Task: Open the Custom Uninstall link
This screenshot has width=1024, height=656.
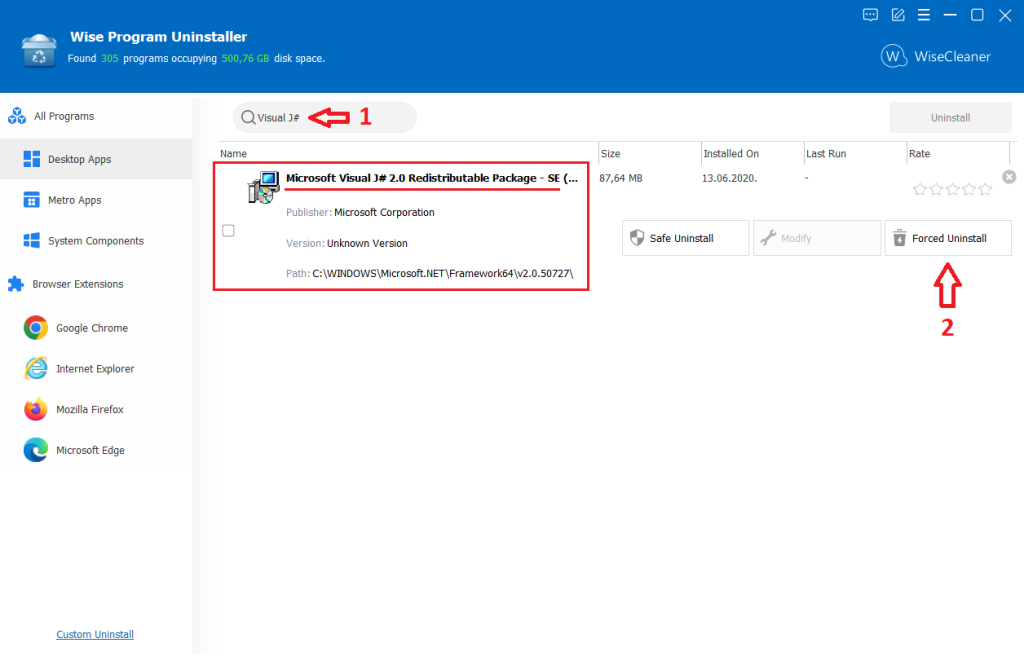Action: [x=95, y=634]
